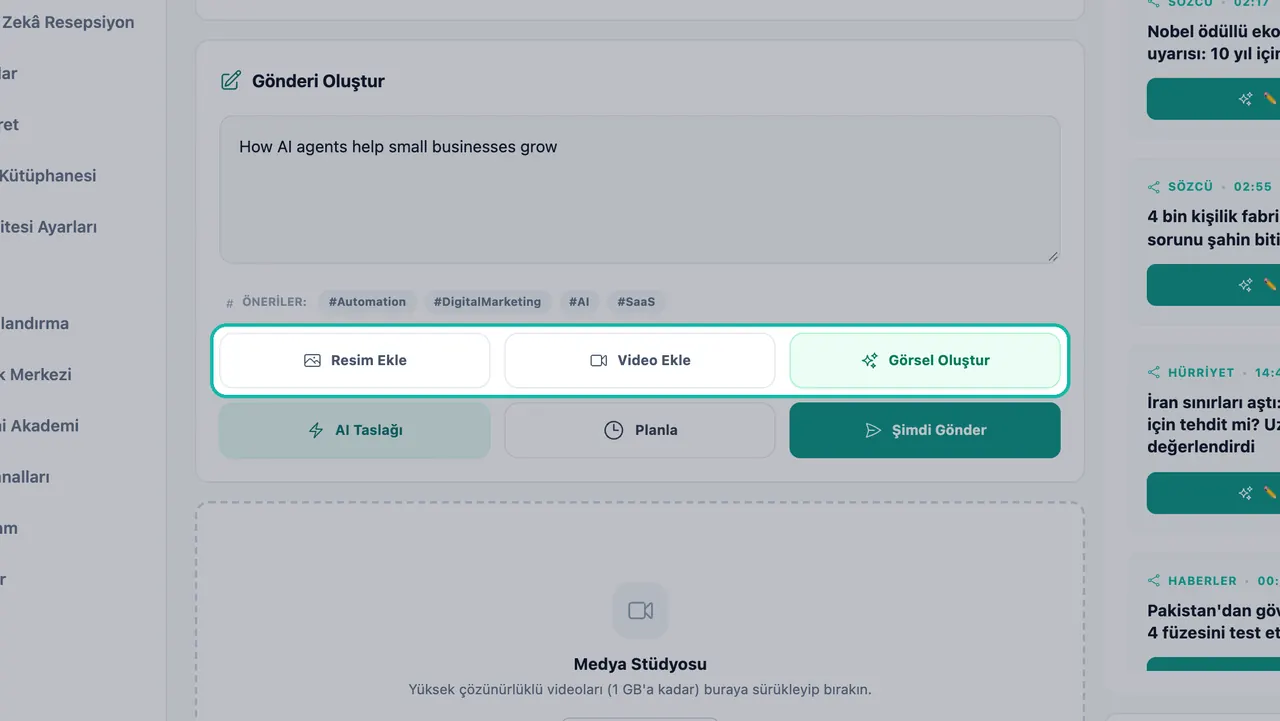Click share icon on the HABERLER card

(1154, 581)
